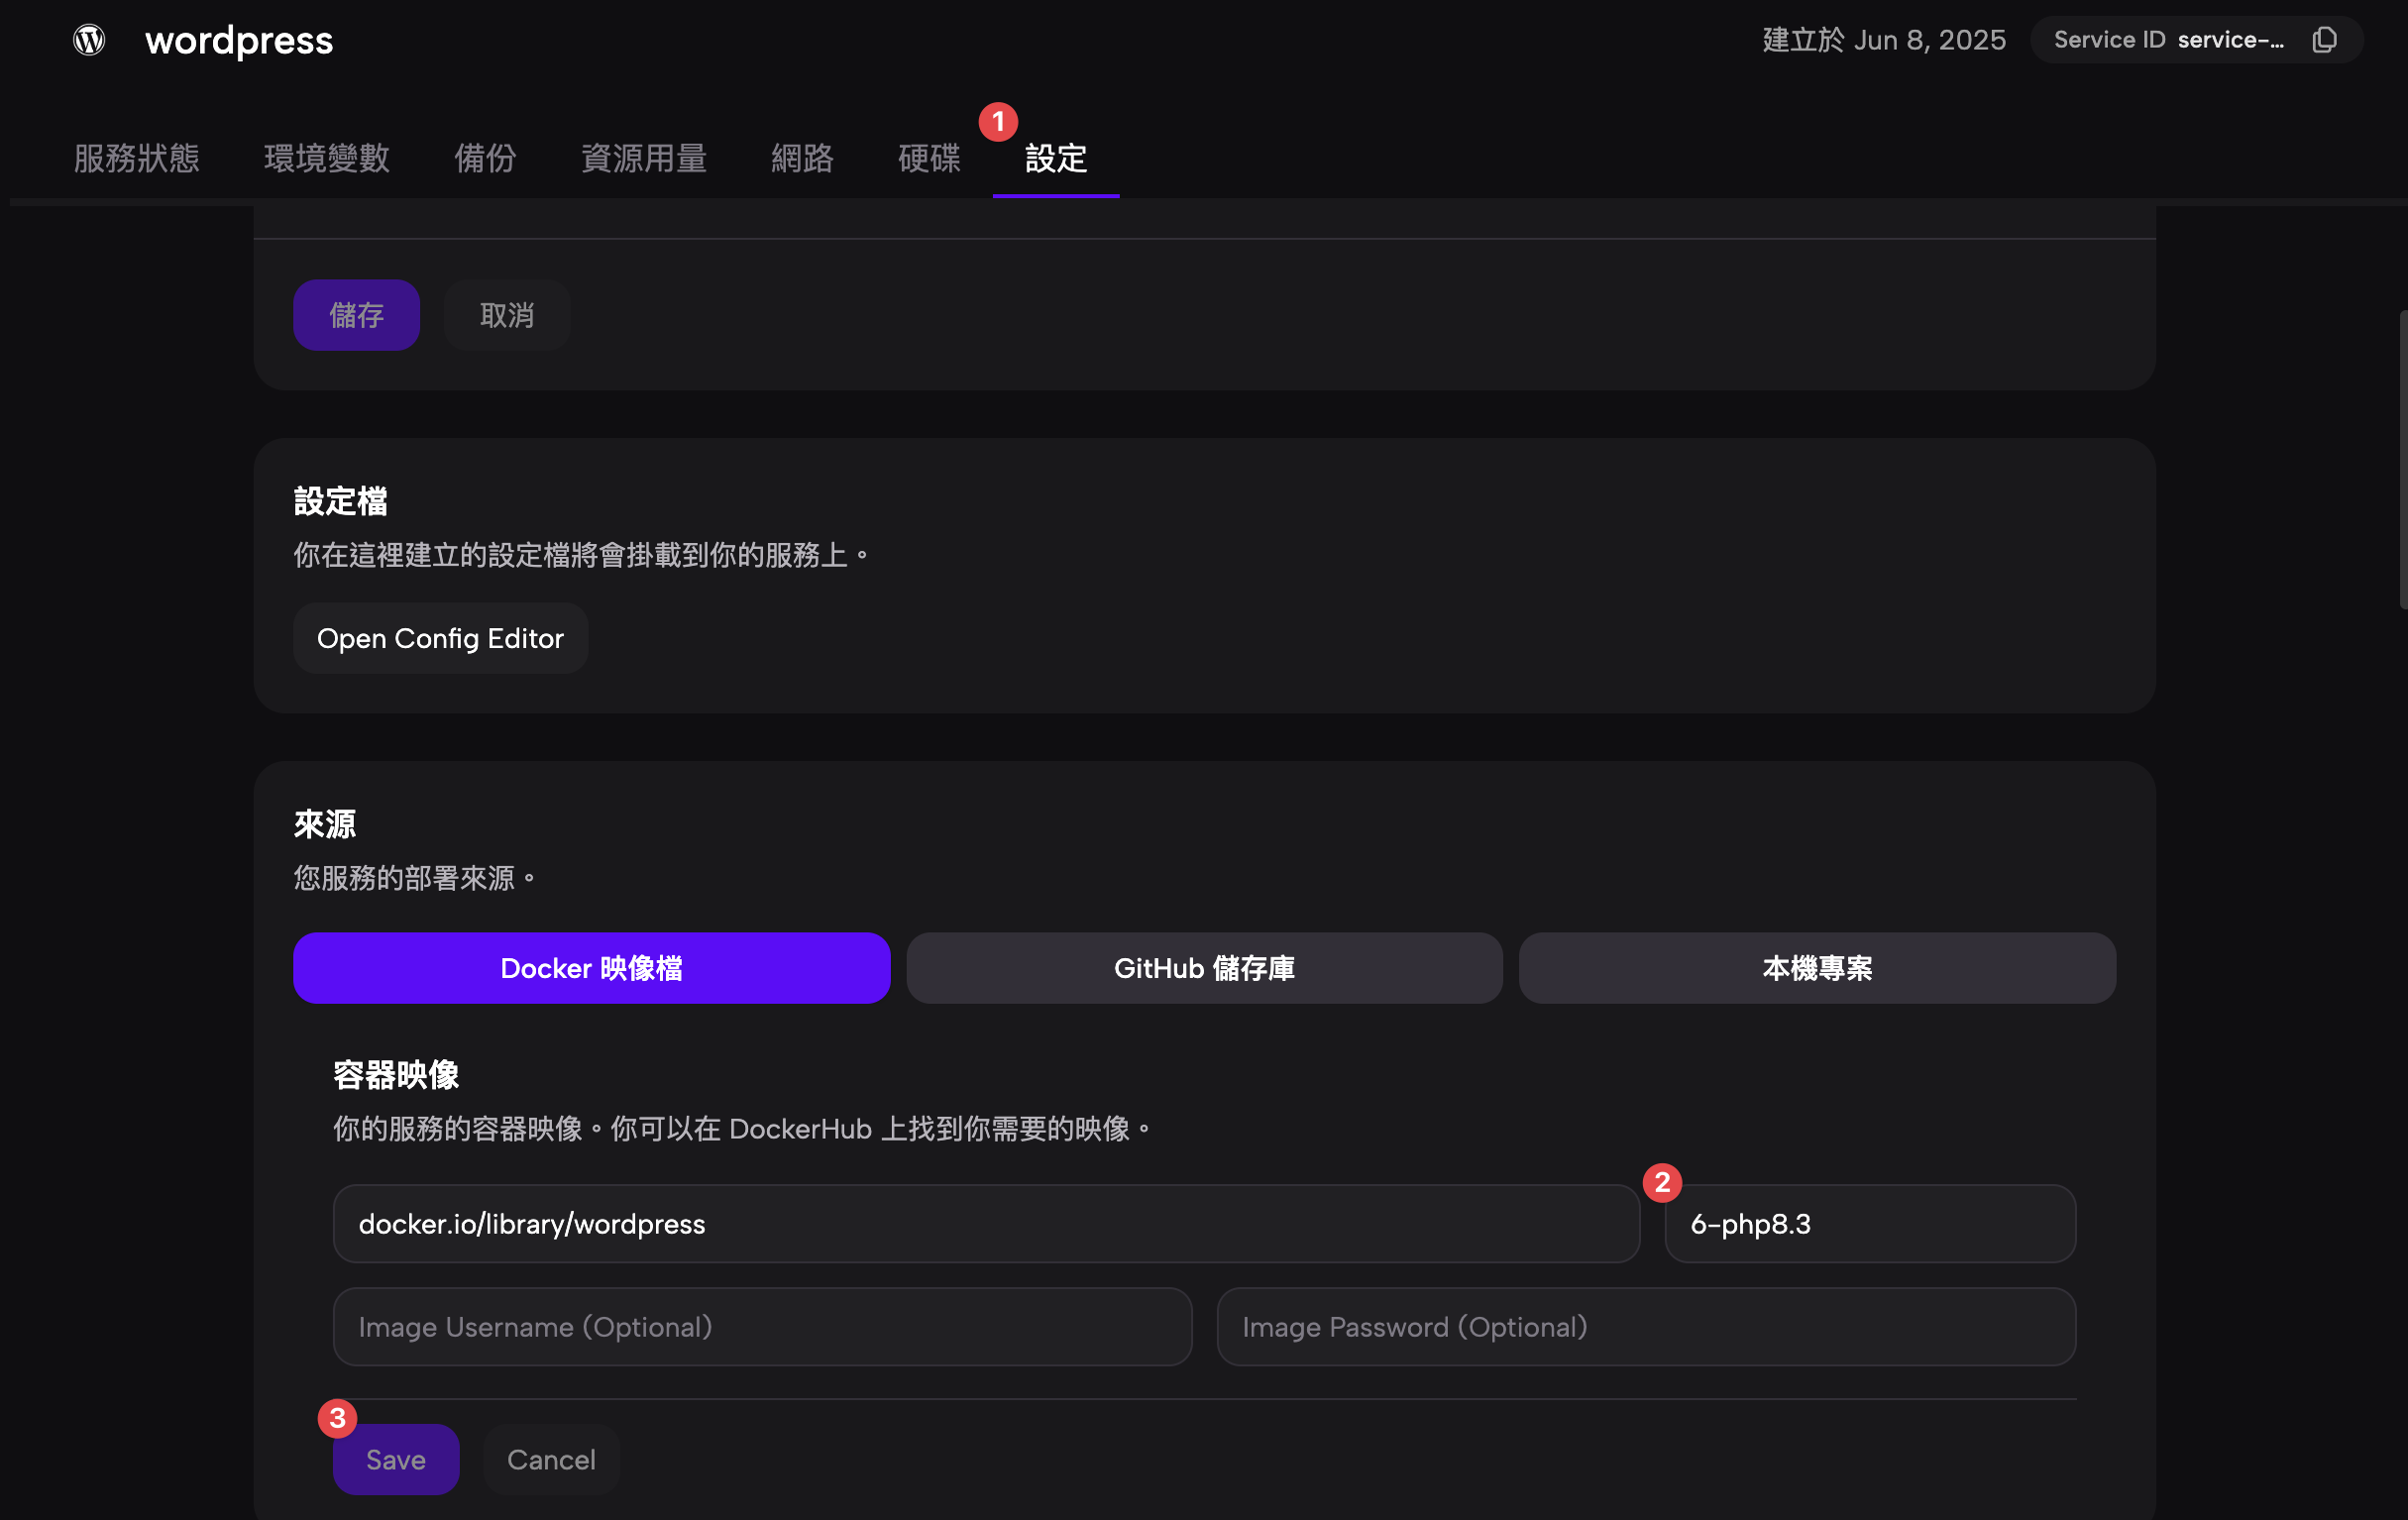Switch to the 服務狀態 tab
The width and height of the screenshot is (2408, 1520).
136,158
